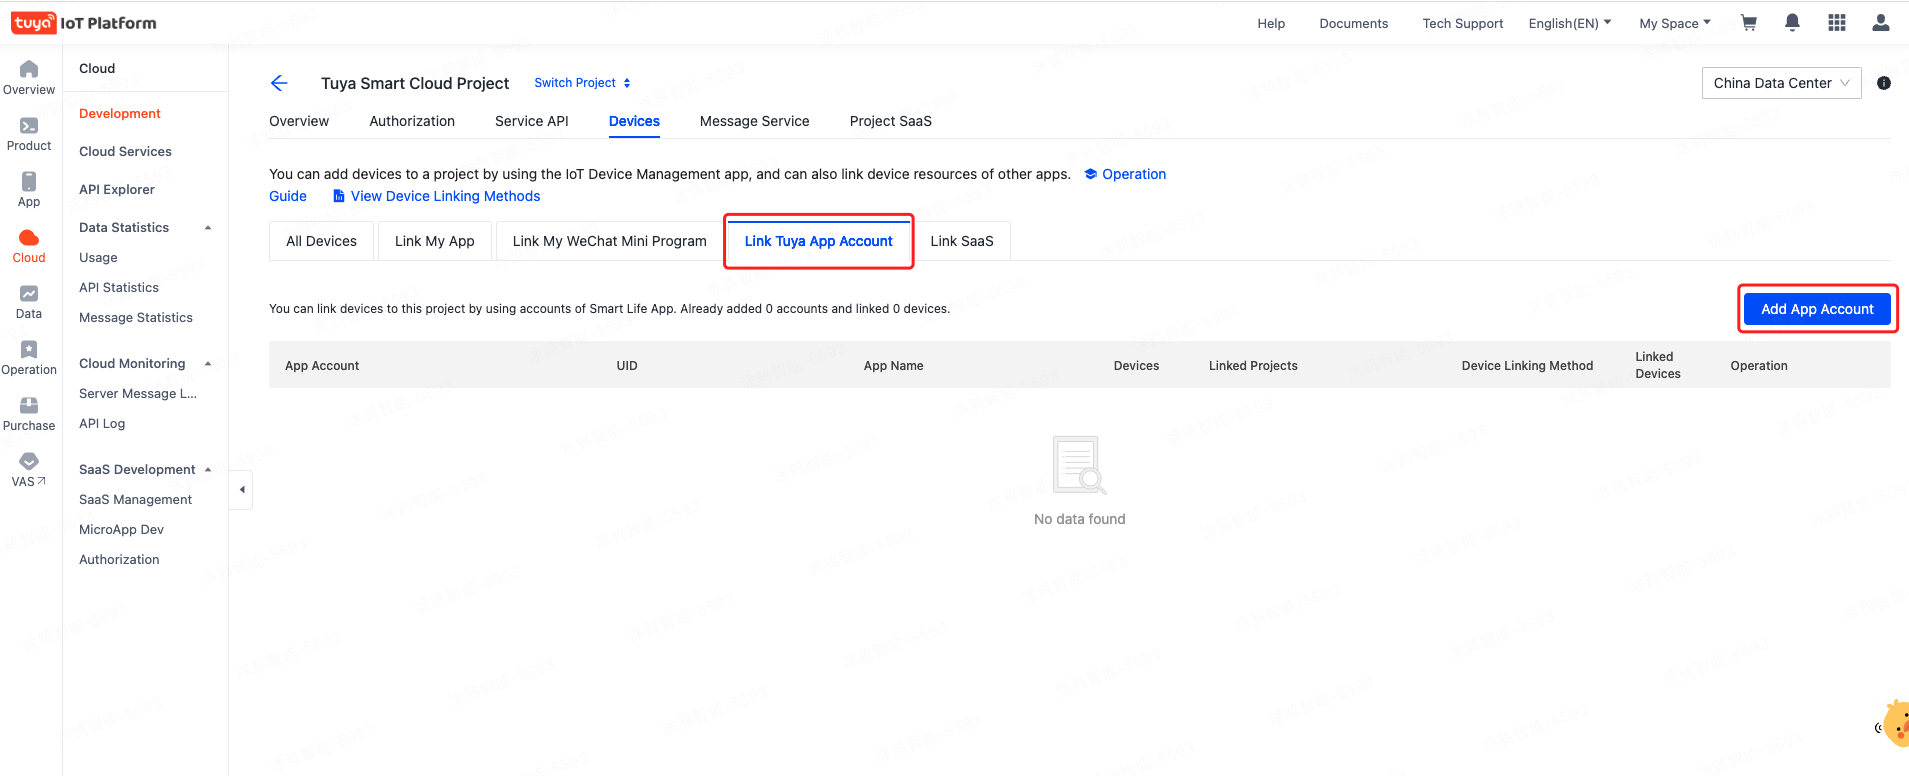Open Operation section in left sidebar
Screen dimensions: 1909x776
[29, 358]
